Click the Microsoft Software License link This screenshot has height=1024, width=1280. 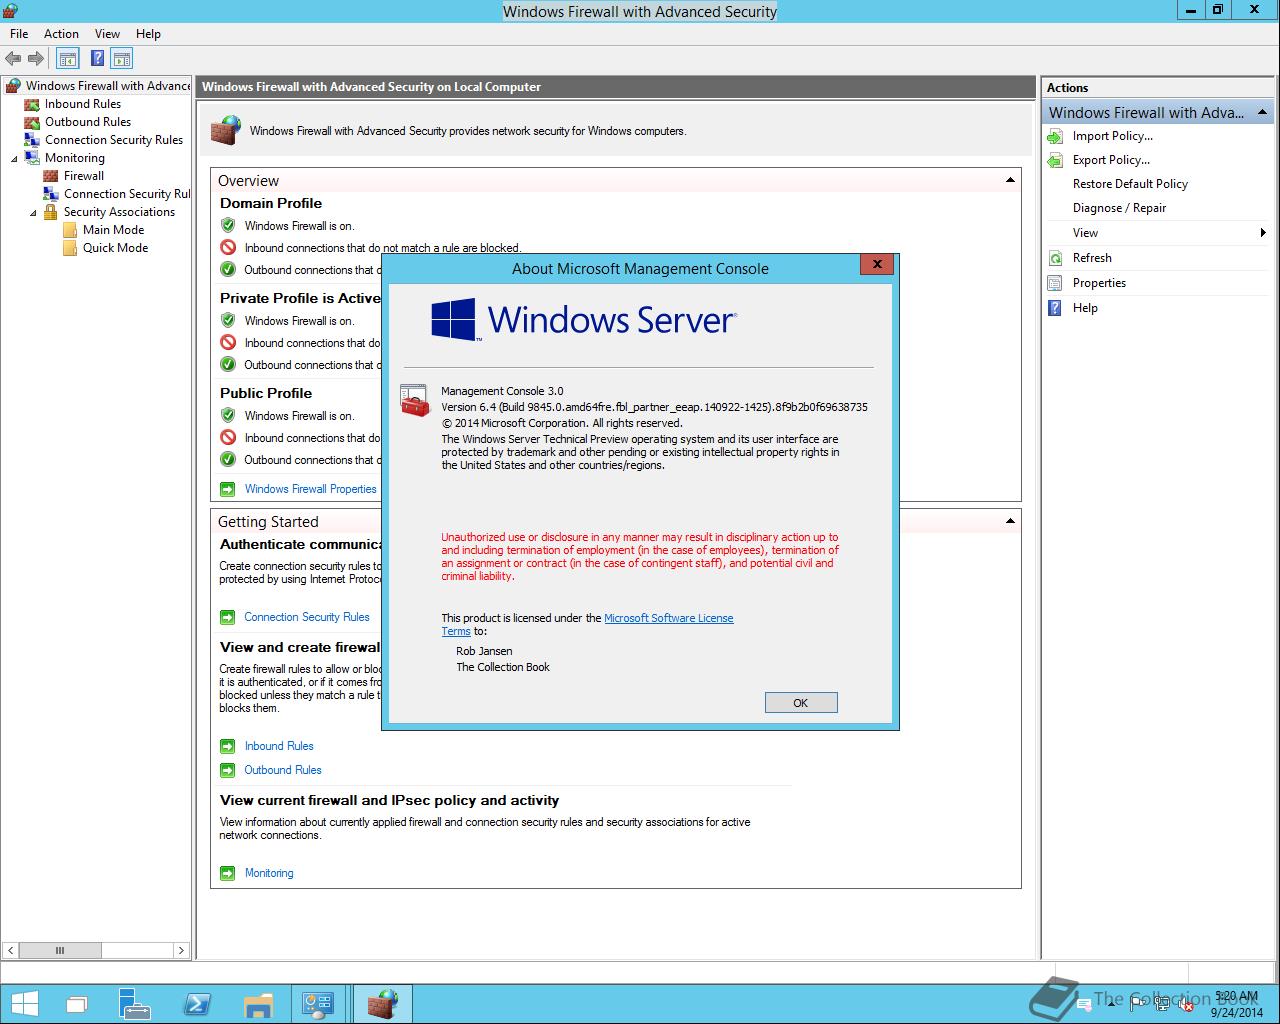(x=668, y=618)
